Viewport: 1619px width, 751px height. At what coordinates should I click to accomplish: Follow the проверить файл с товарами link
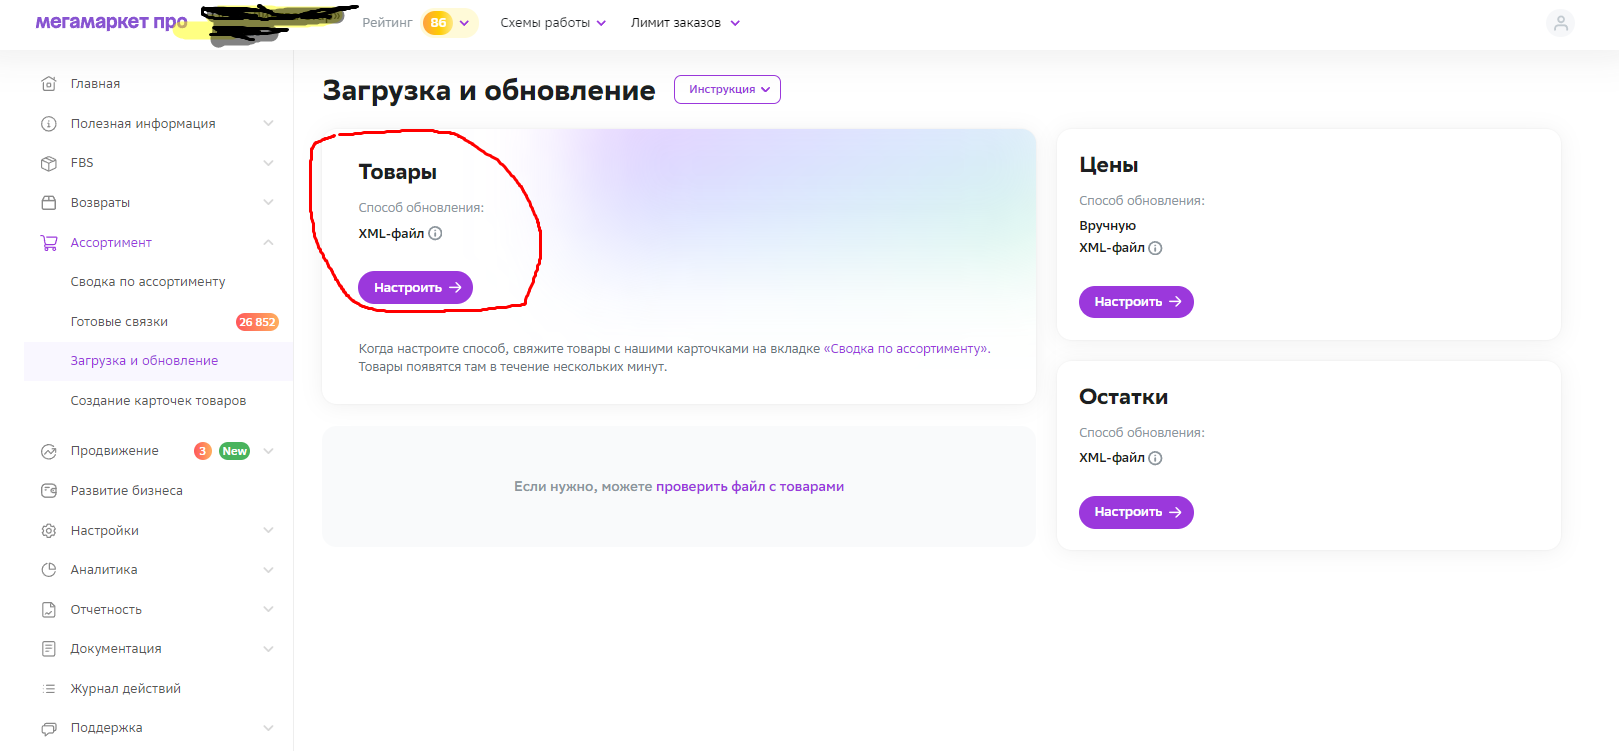coord(749,487)
